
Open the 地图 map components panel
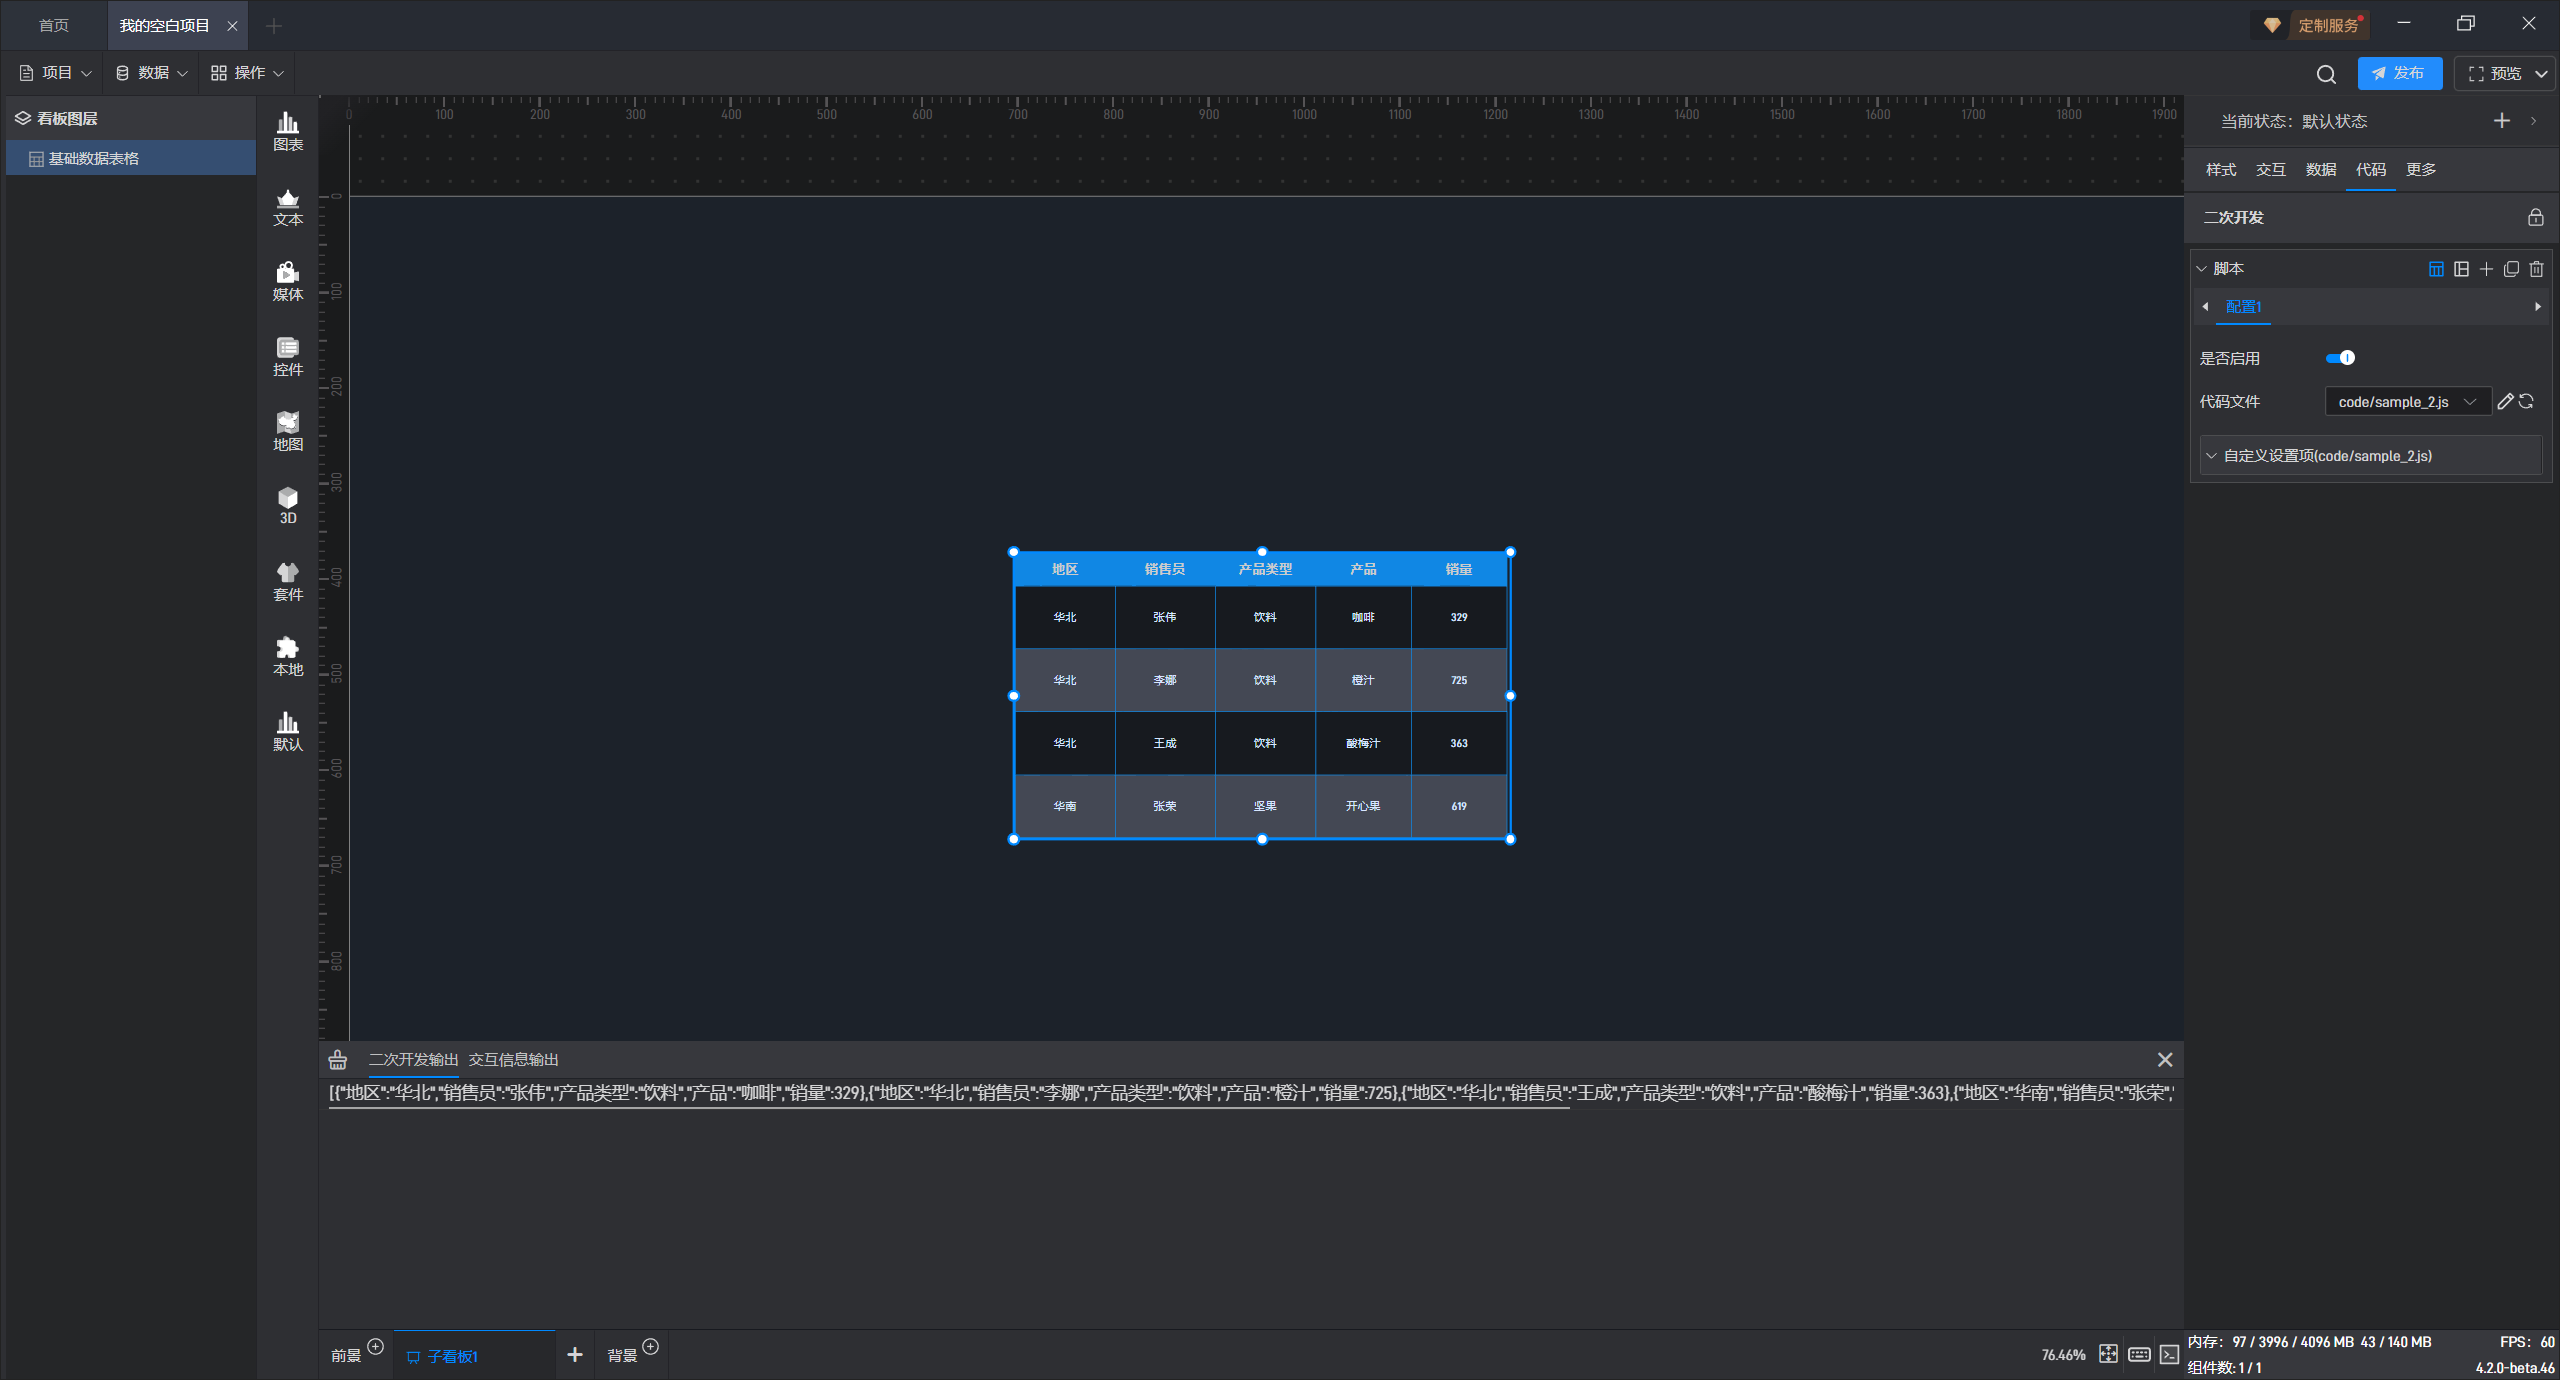[288, 431]
